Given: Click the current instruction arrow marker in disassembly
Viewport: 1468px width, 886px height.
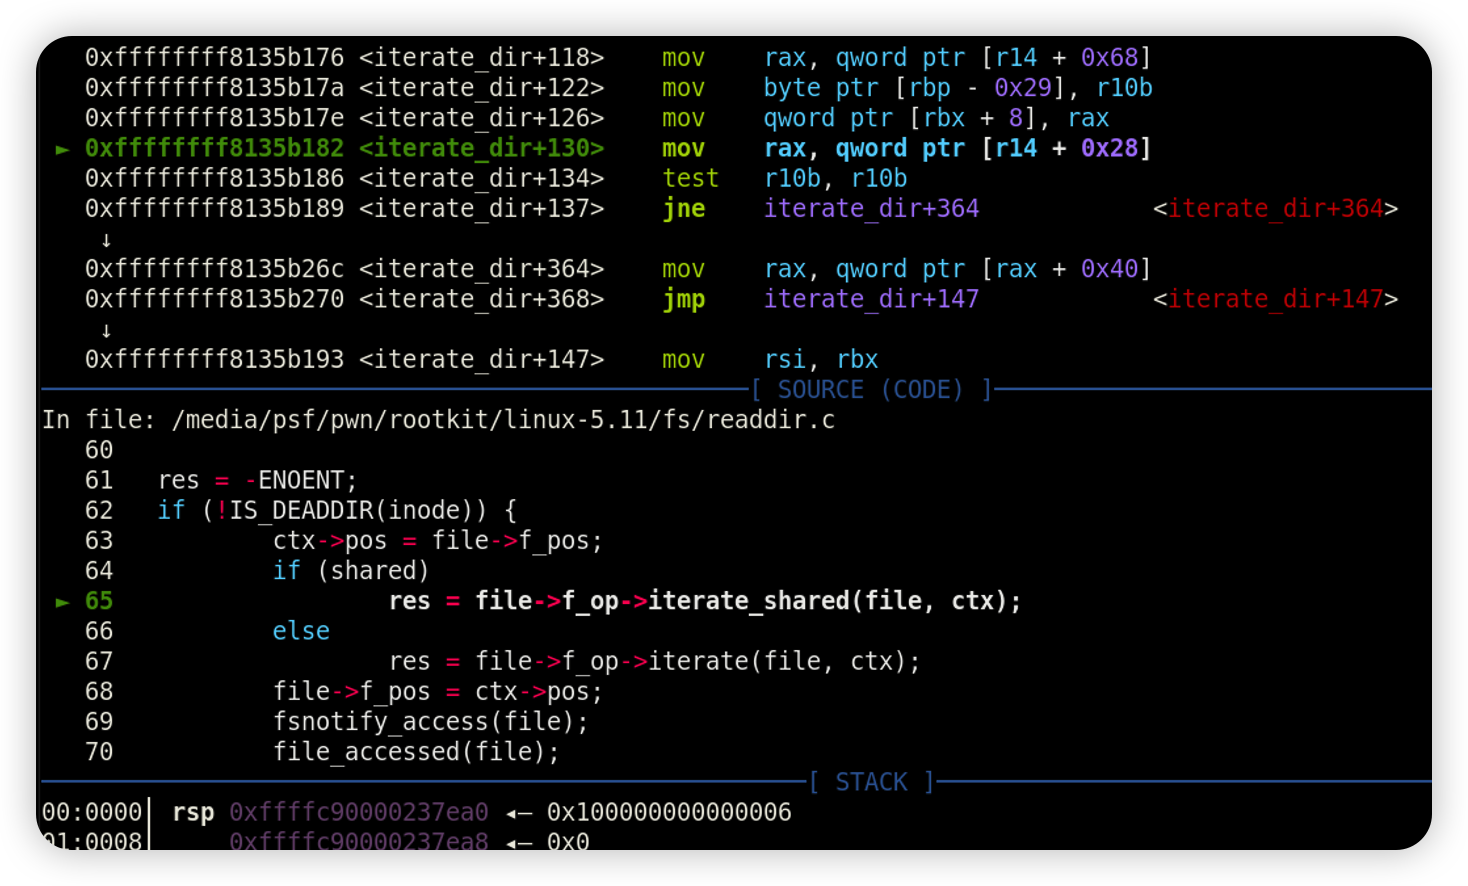Looking at the screenshot, I should (x=62, y=149).
